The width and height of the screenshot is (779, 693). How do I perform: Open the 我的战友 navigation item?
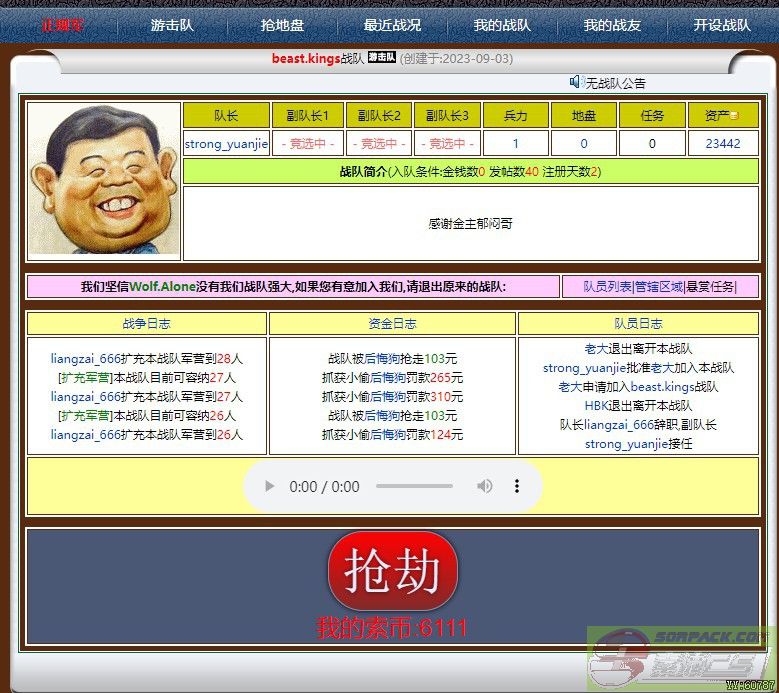coord(612,25)
